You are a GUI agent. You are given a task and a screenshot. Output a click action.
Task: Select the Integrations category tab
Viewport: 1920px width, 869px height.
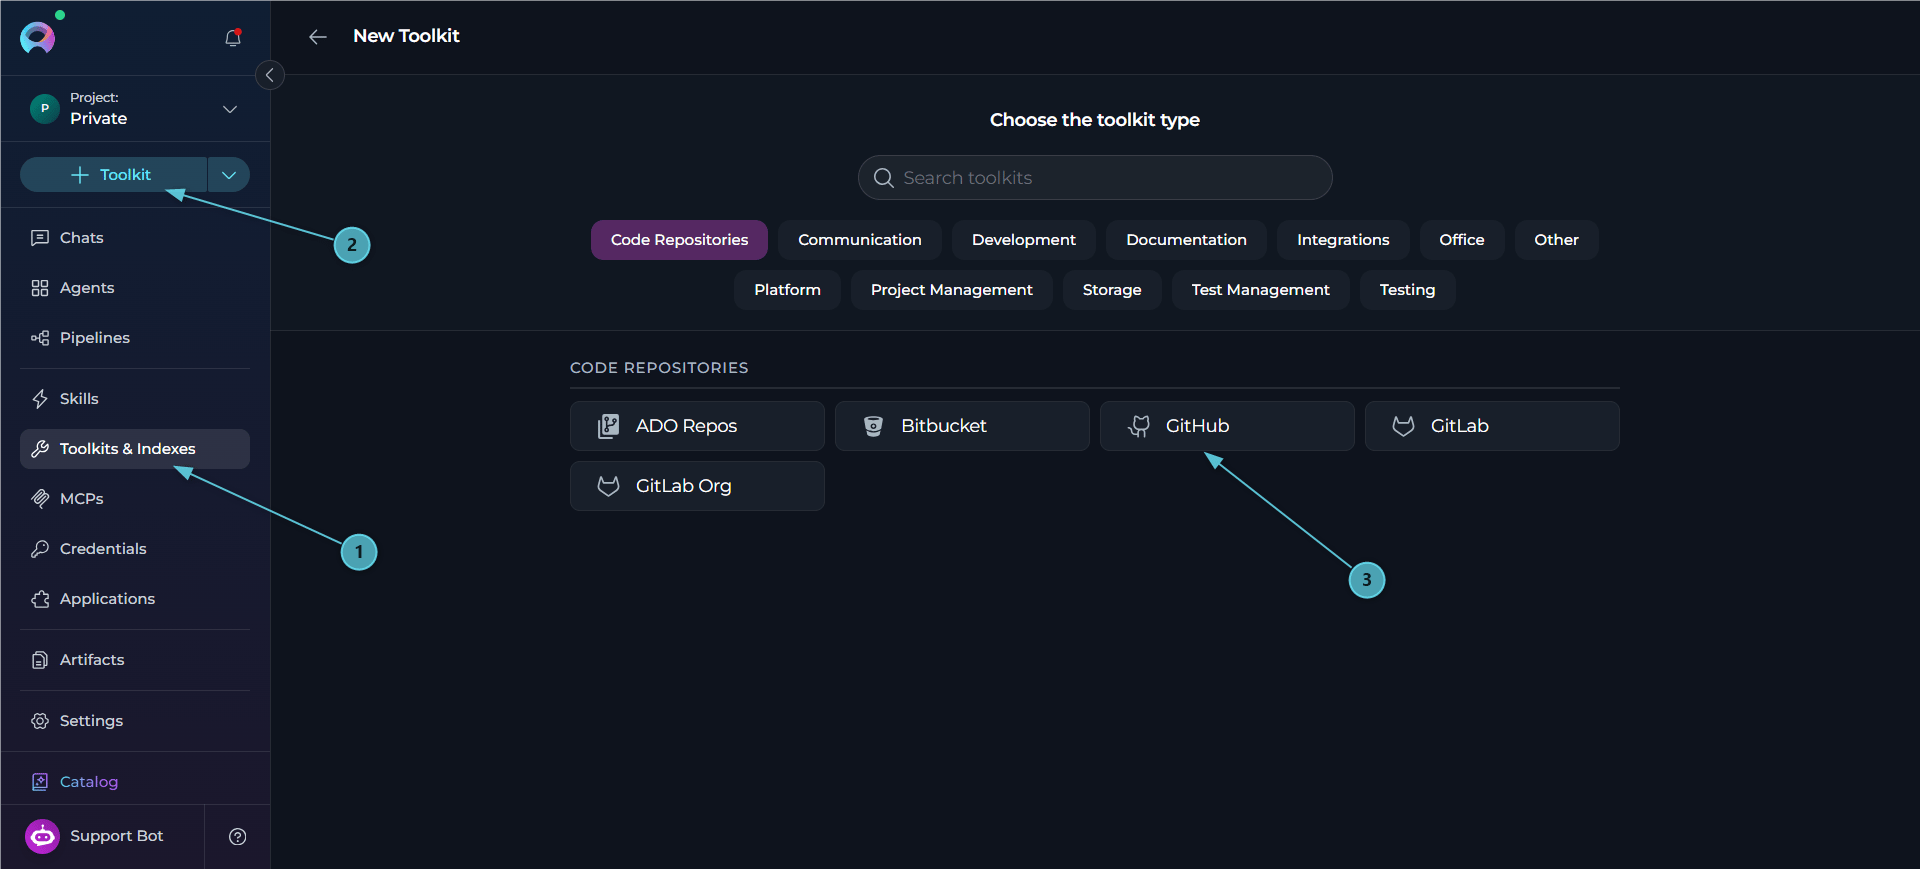tap(1343, 240)
